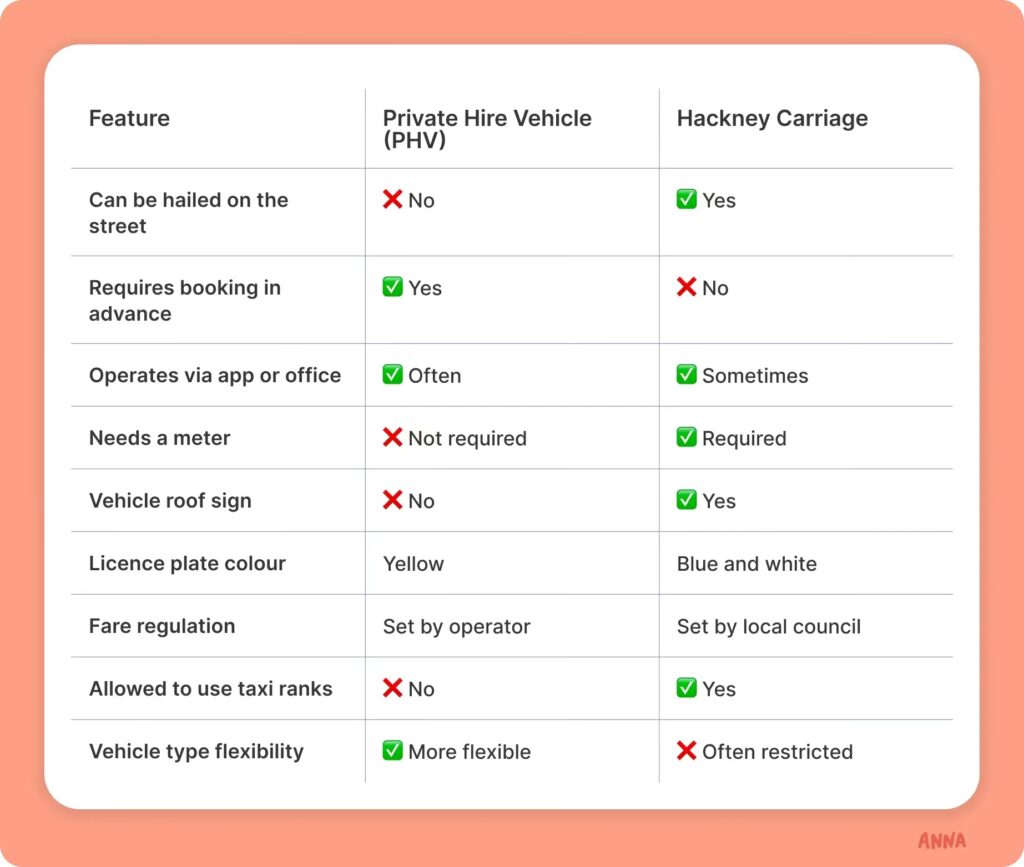Click red cross beside Often restricted
This screenshot has width=1024, height=867.
687,751
